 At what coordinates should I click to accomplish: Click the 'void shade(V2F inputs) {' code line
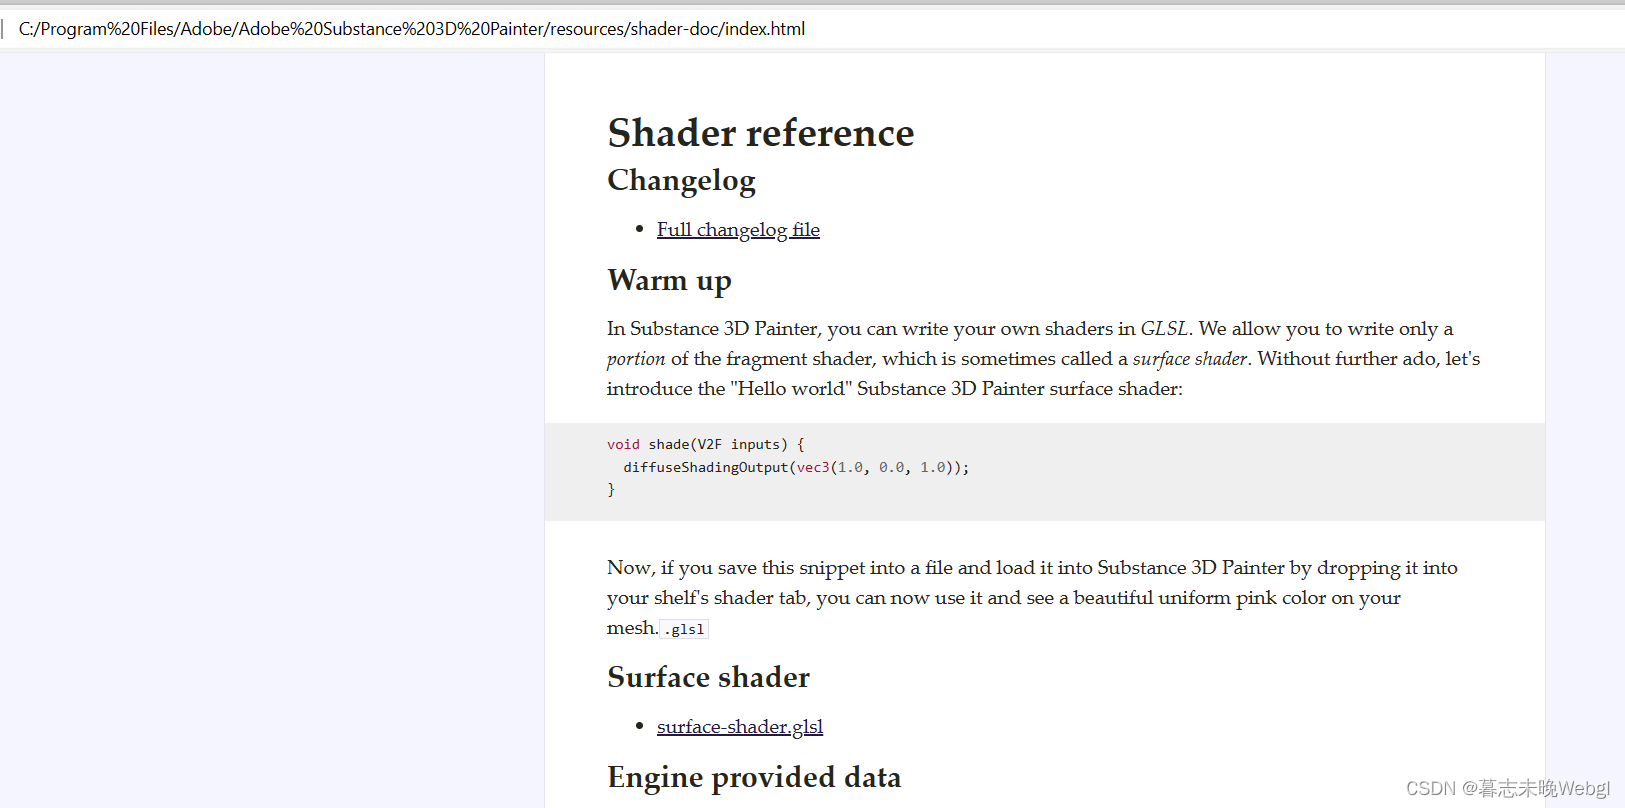(705, 444)
